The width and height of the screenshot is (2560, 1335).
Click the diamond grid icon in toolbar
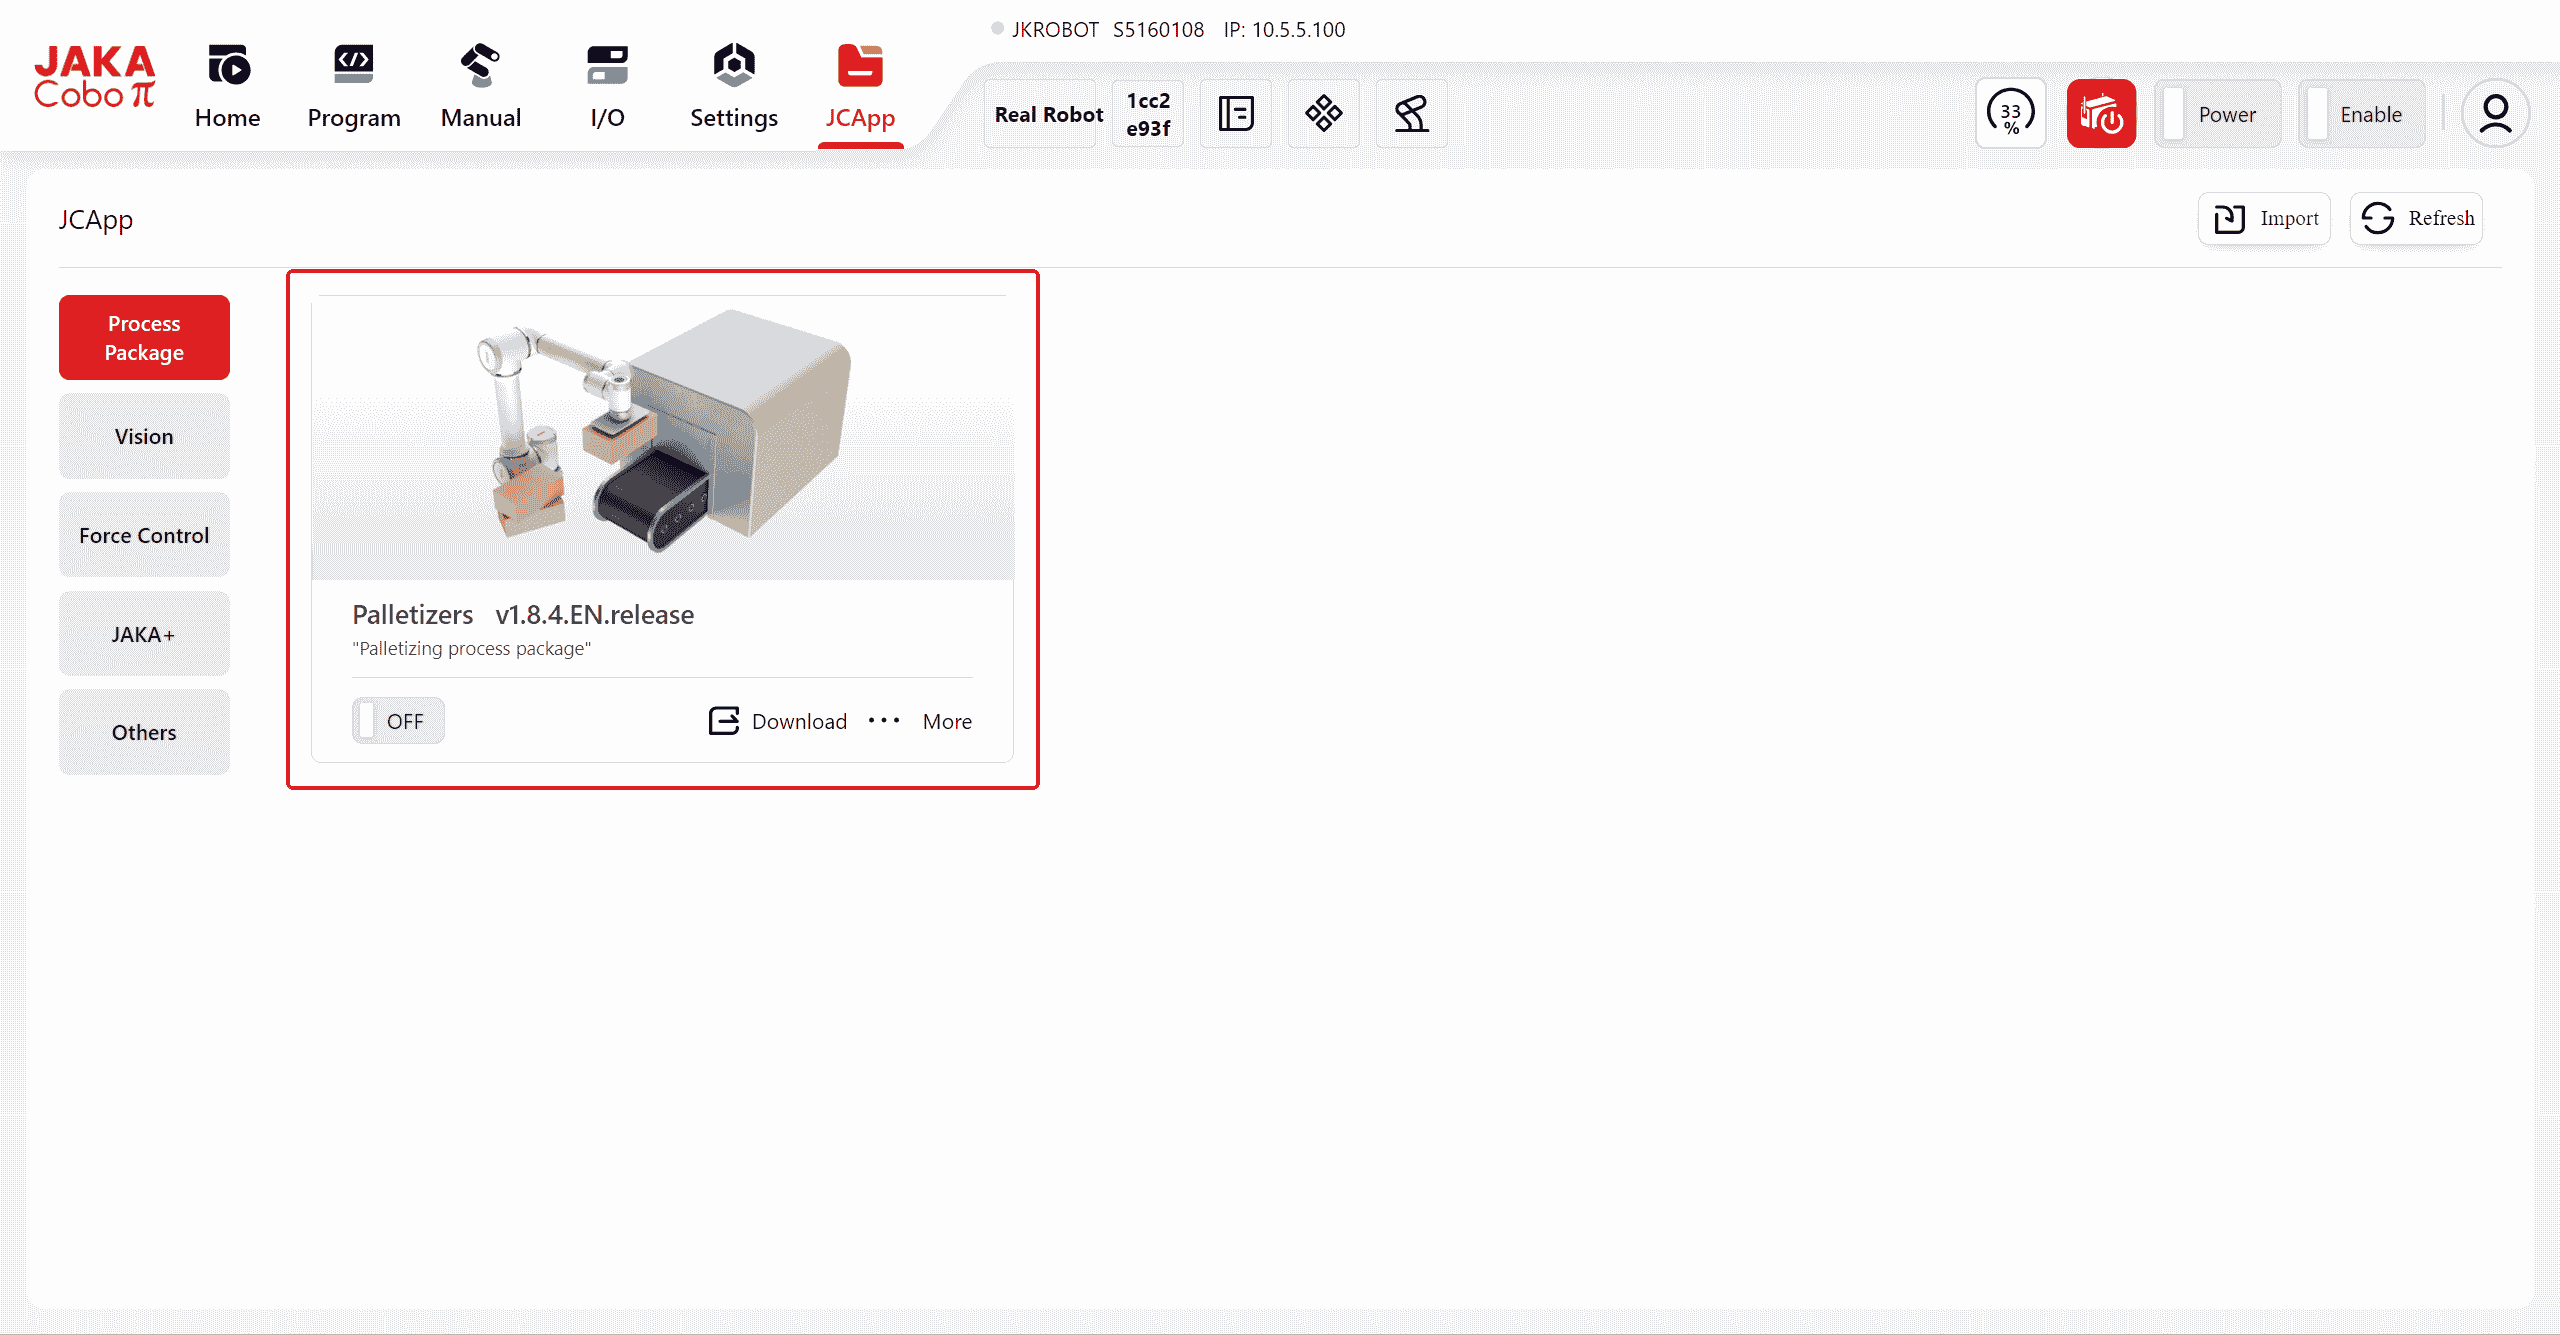point(1323,114)
